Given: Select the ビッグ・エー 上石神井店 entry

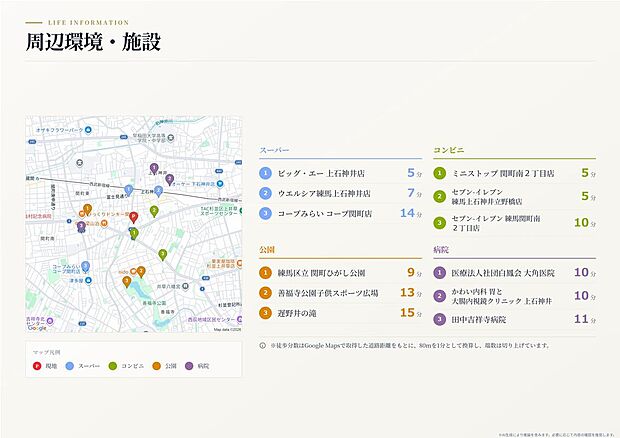Looking at the screenshot, I should coord(340,173).
